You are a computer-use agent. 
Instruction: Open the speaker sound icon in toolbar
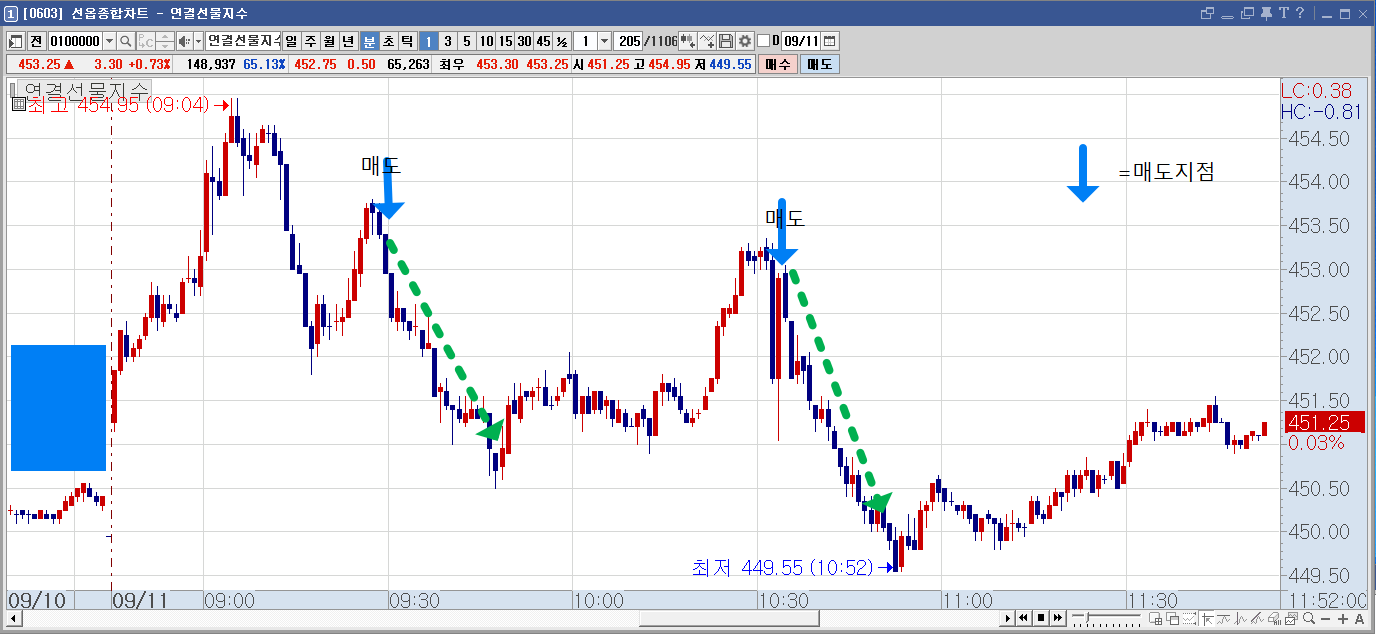(184, 41)
